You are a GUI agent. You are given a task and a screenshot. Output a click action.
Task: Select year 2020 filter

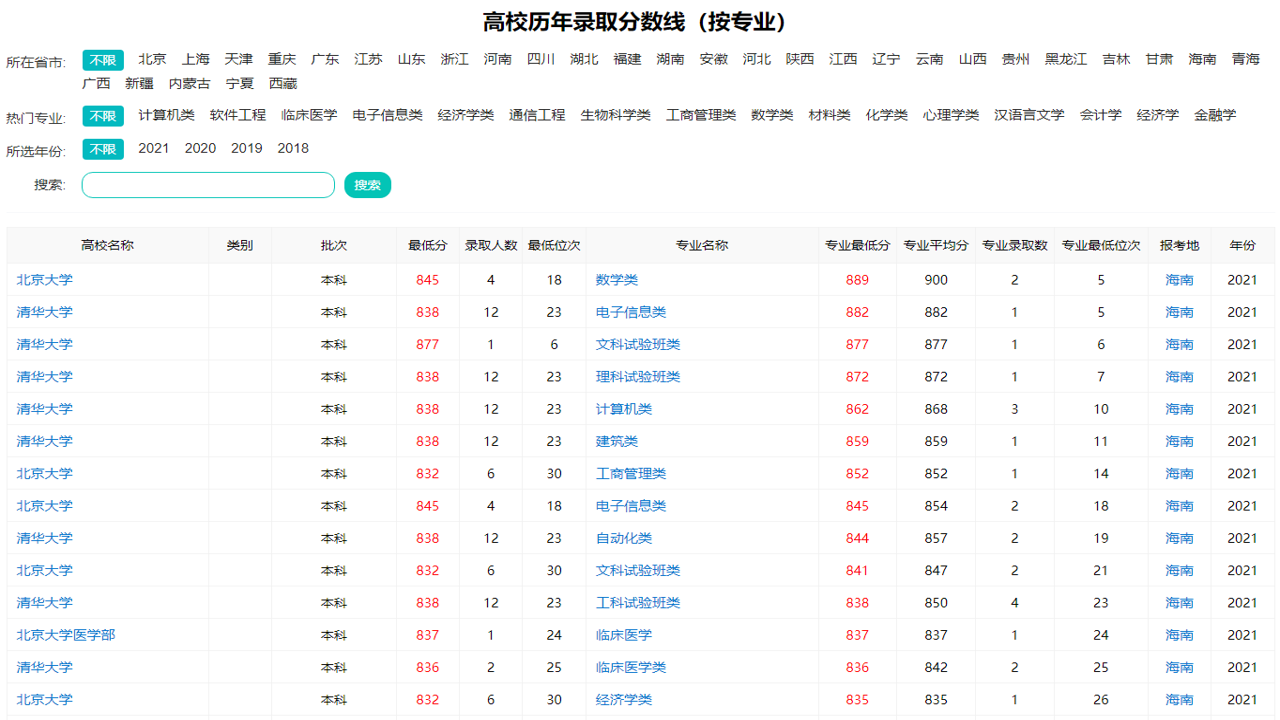click(200, 148)
